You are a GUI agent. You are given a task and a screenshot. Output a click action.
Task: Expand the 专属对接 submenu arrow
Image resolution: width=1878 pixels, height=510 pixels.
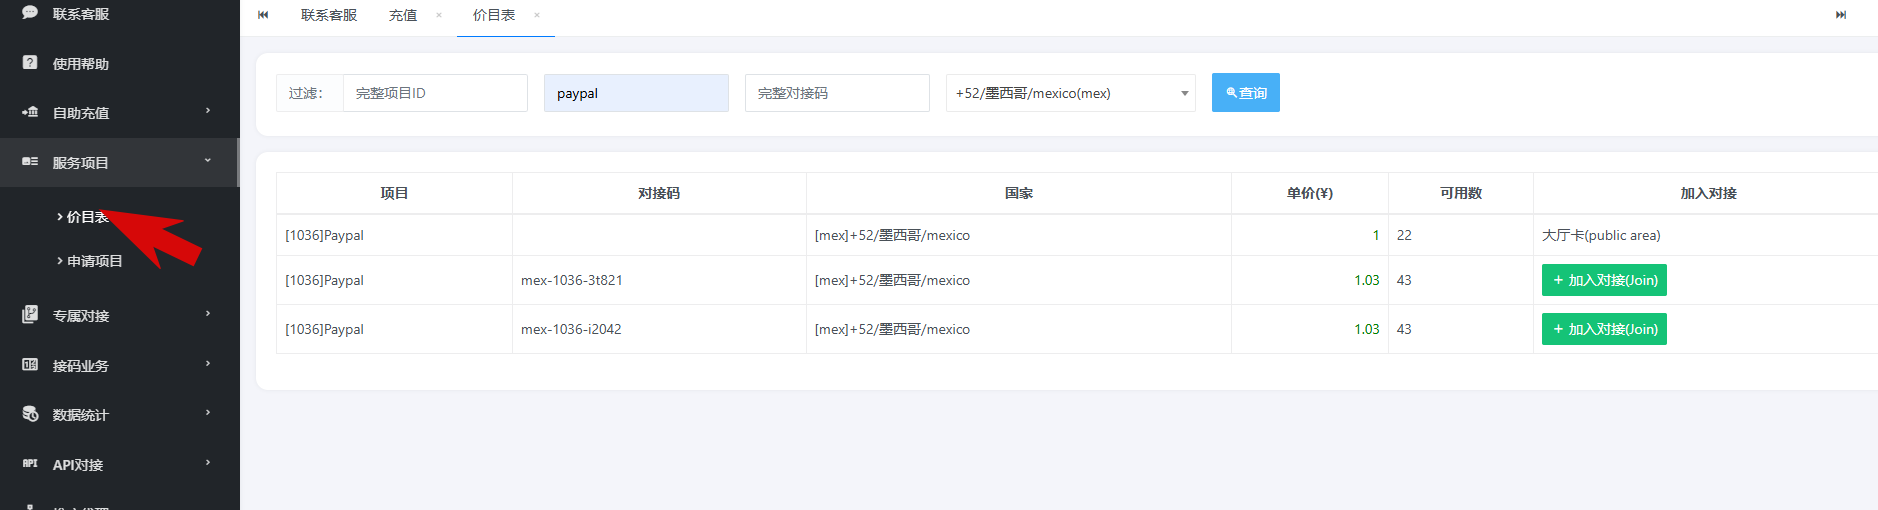[208, 314]
